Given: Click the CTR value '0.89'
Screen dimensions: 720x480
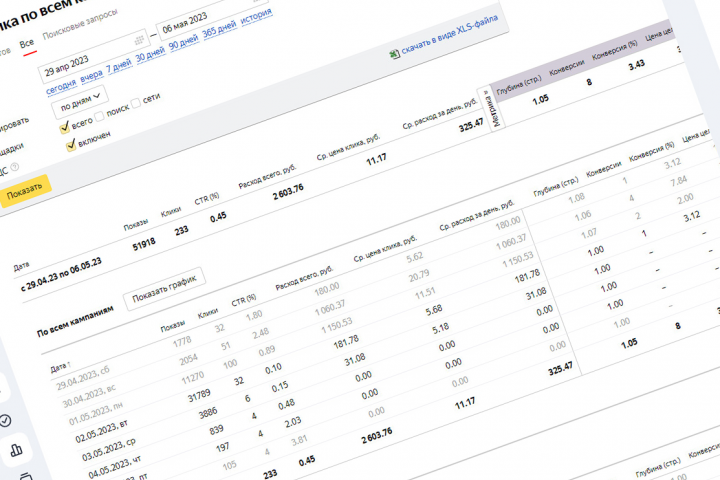Looking at the screenshot, I should (267, 350).
